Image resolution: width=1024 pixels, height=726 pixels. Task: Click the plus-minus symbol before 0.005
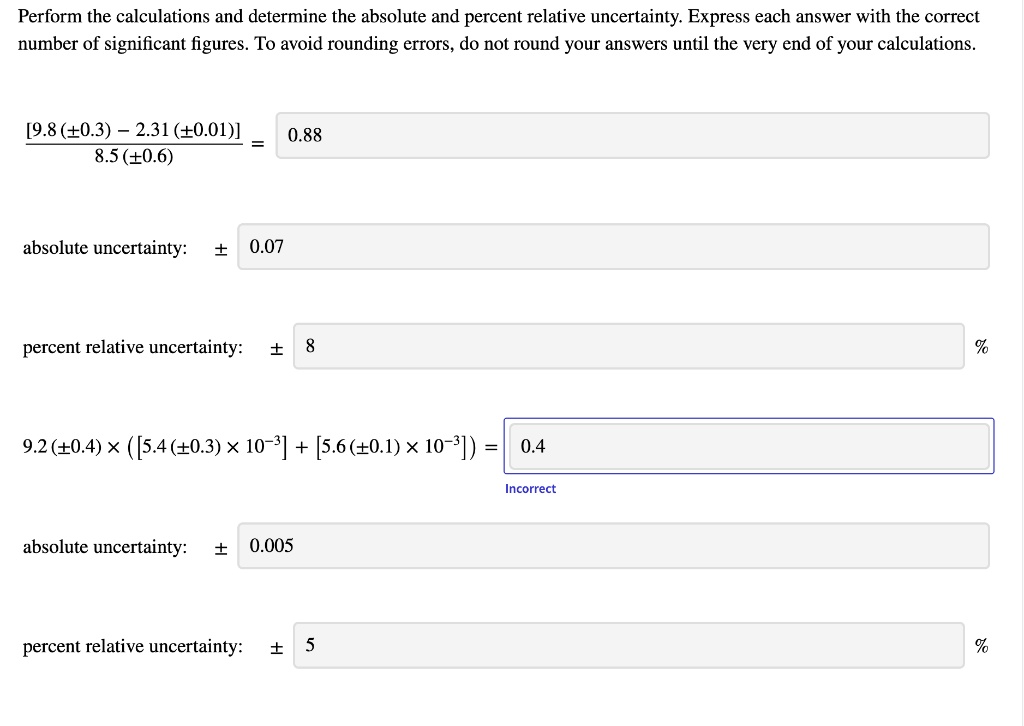point(221,546)
